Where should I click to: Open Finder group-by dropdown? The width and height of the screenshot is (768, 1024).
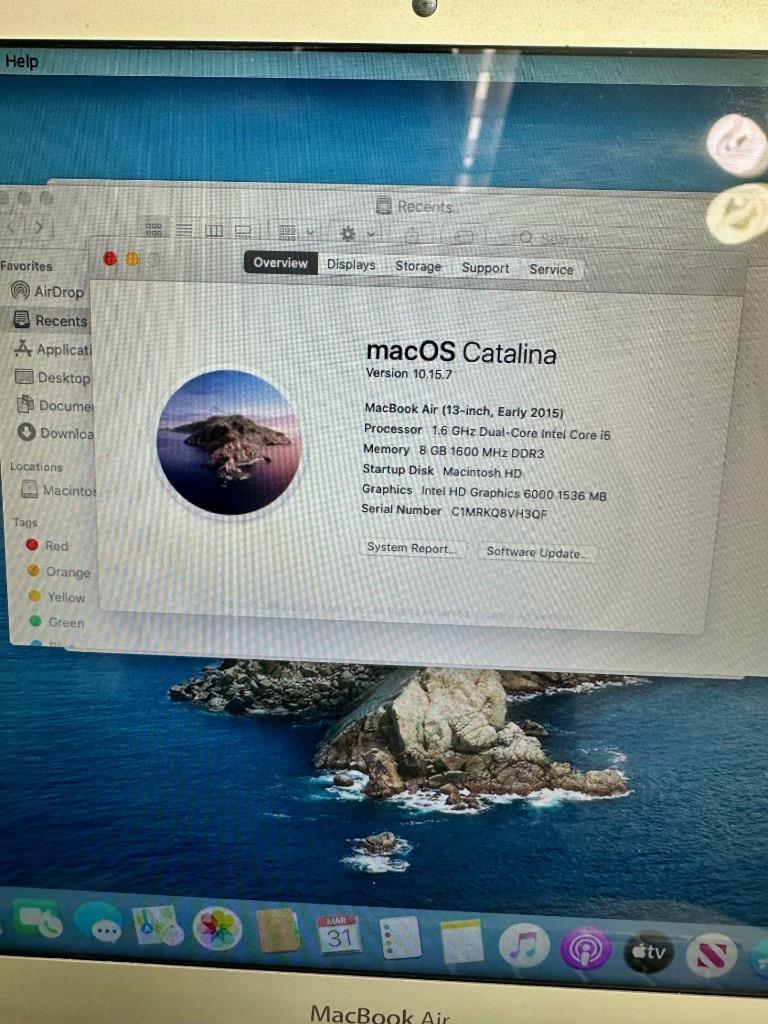[x=296, y=232]
